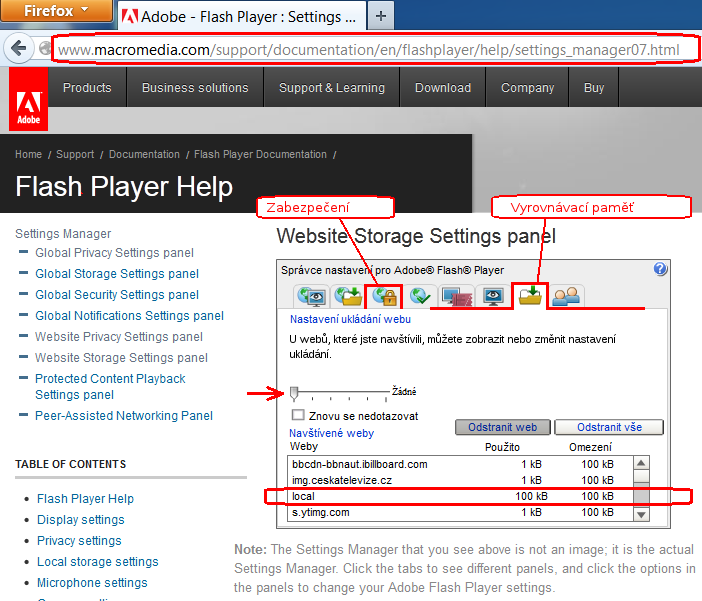Open the Website Privacy Settings tab icon

tap(493, 296)
